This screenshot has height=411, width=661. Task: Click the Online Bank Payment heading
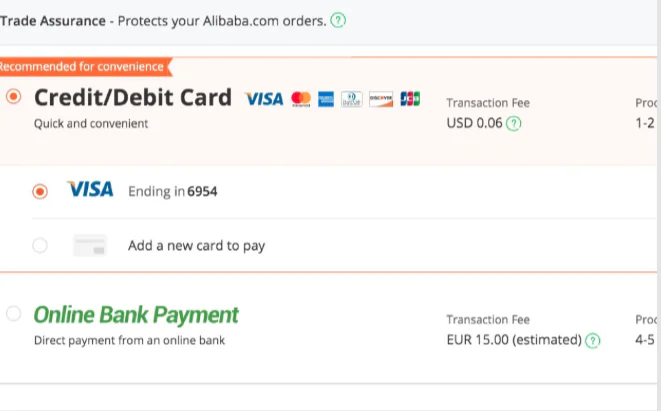[x=136, y=315]
